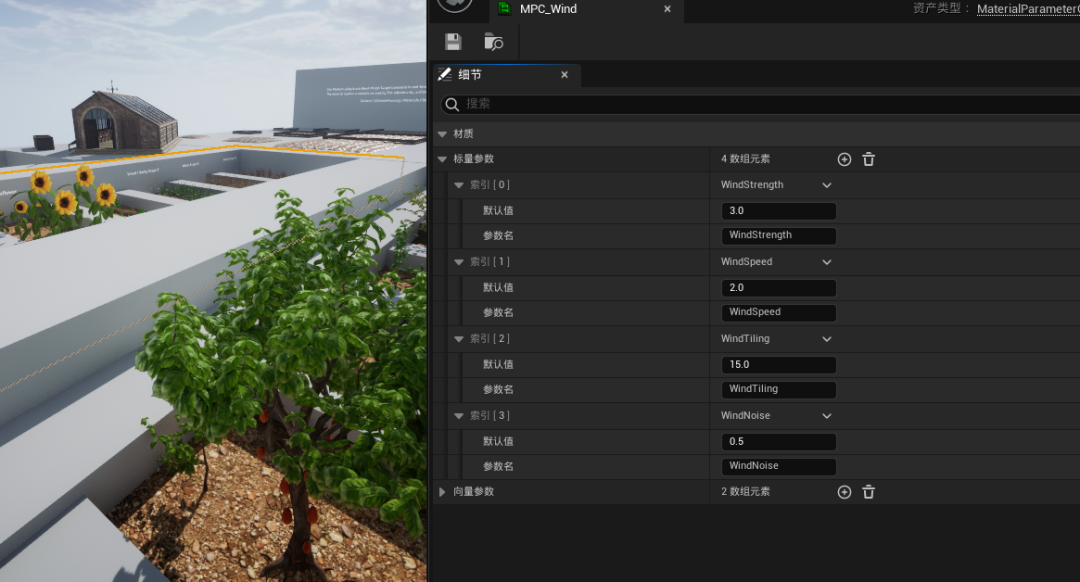1080x582 pixels.
Task: Collapse 索引 [0] entry
Action: [459, 185]
